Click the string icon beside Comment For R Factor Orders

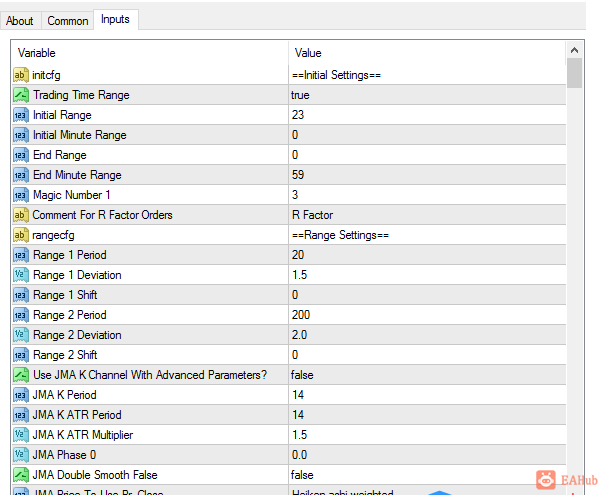21,215
